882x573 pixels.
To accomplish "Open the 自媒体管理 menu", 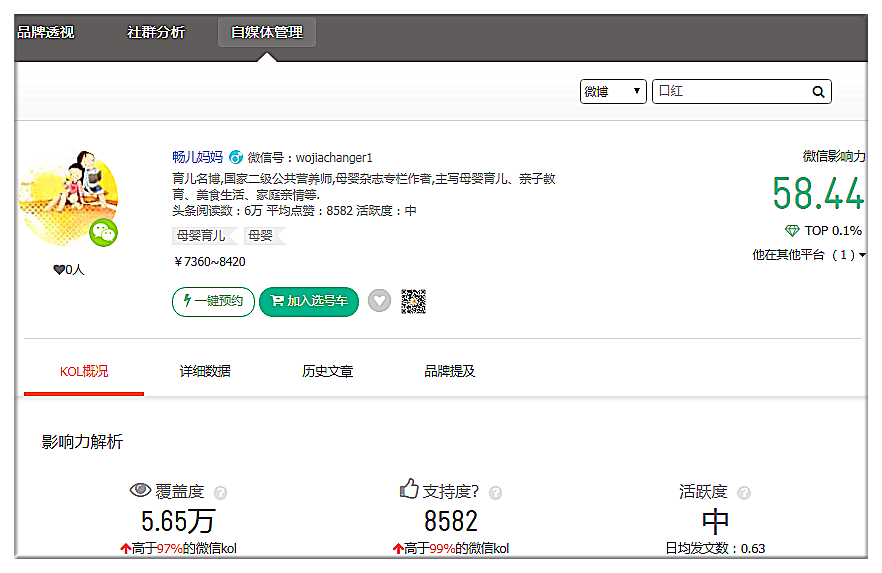I will point(266,32).
